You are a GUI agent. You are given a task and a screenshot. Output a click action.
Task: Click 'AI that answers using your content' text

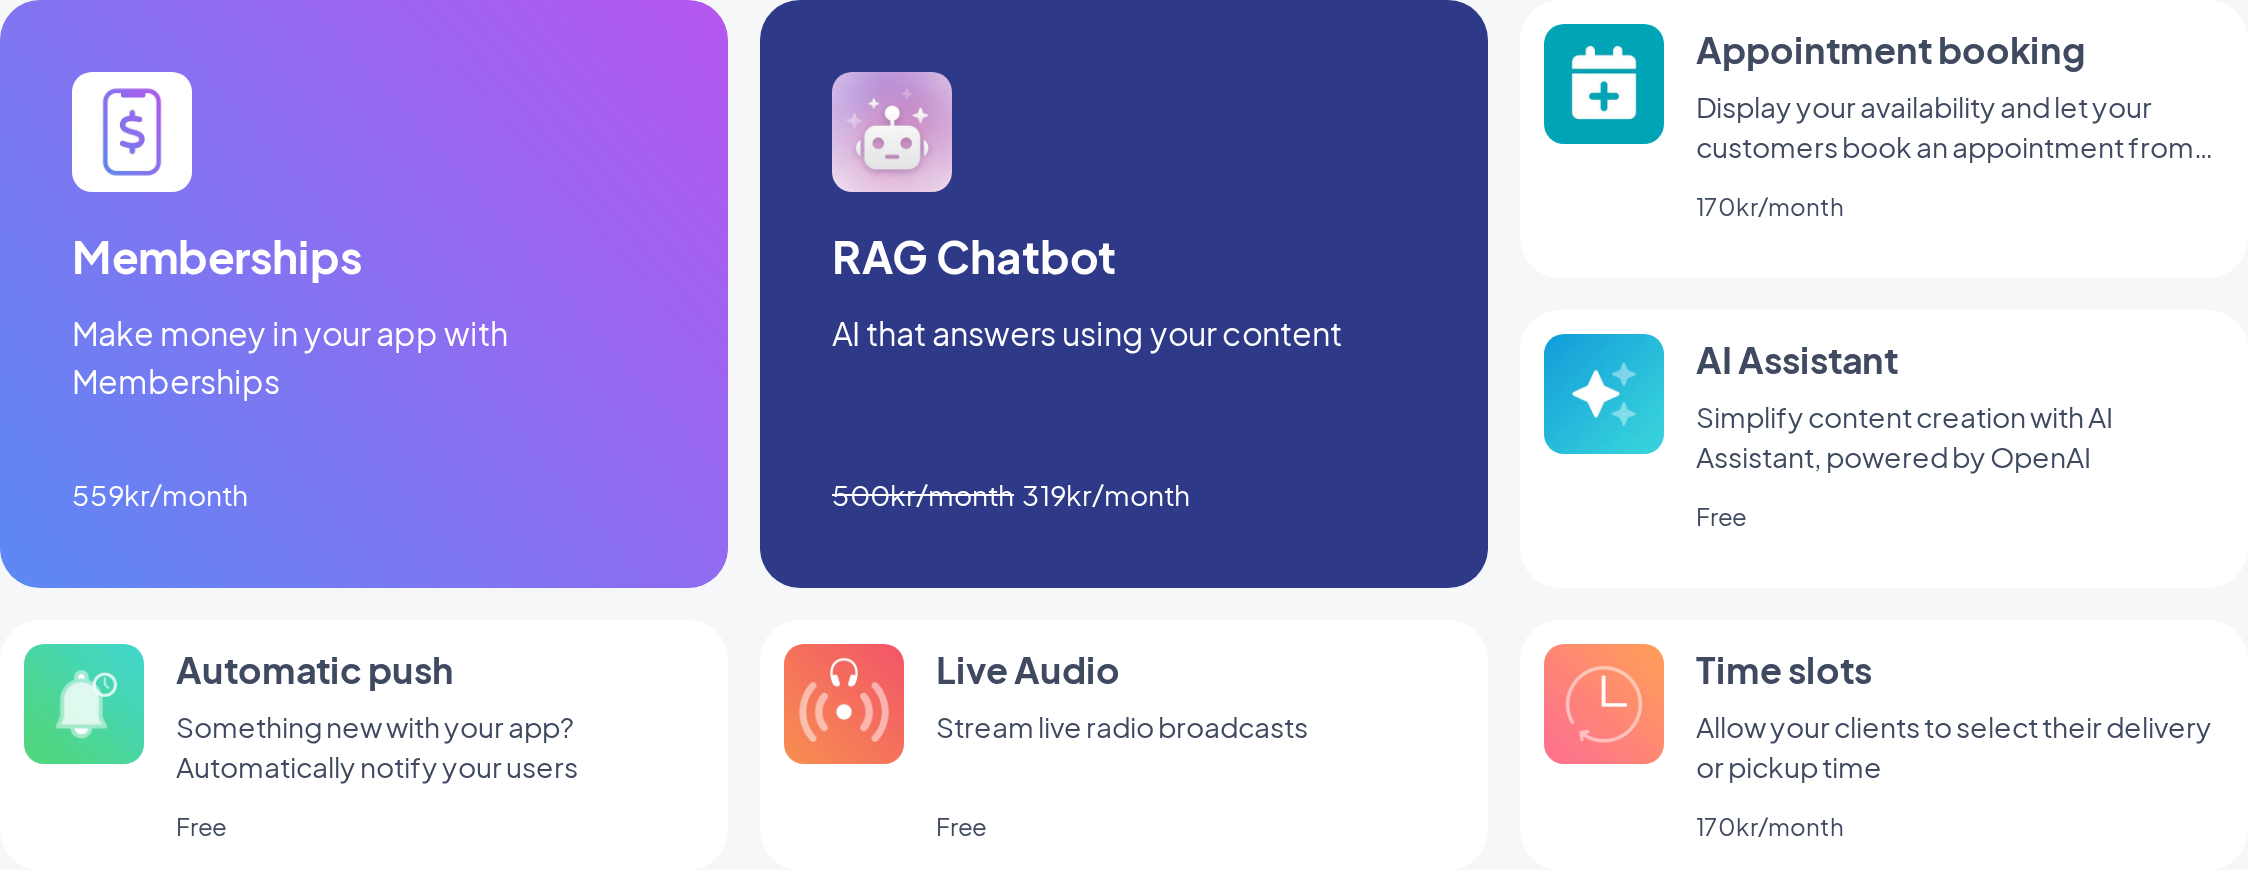(x=1086, y=335)
